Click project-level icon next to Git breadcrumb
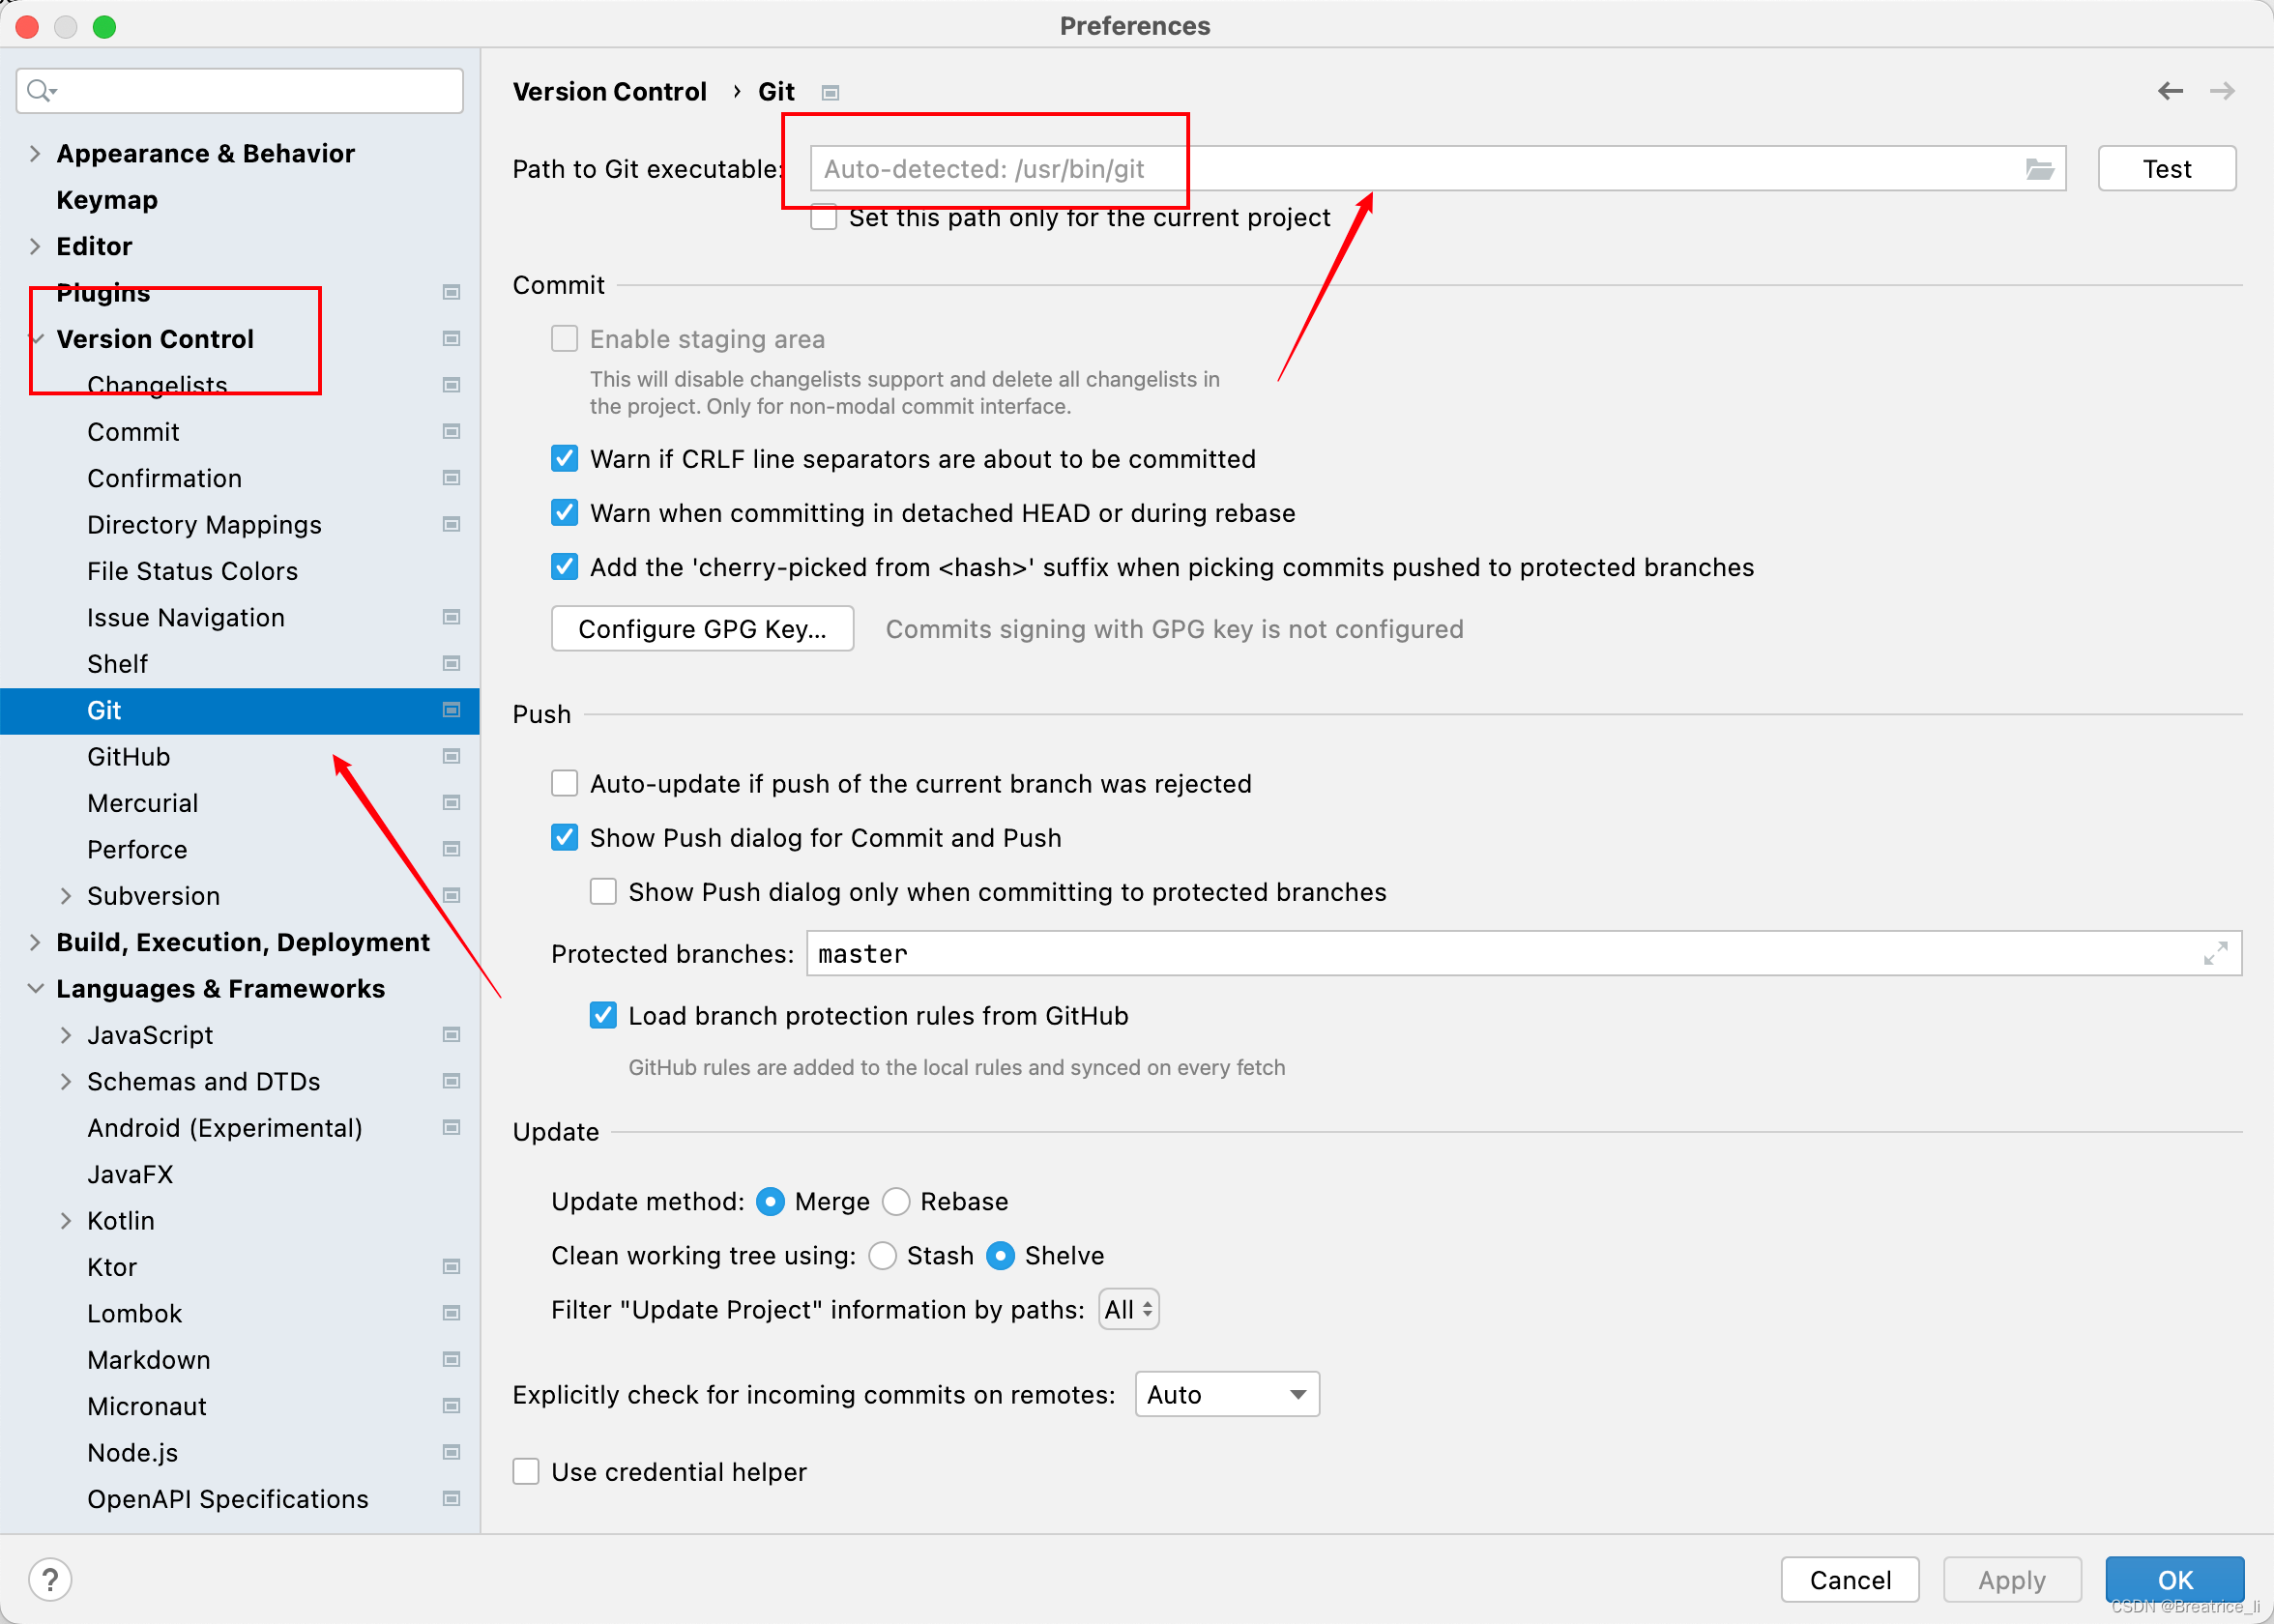2274x1624 pixels. click(830, 93)
